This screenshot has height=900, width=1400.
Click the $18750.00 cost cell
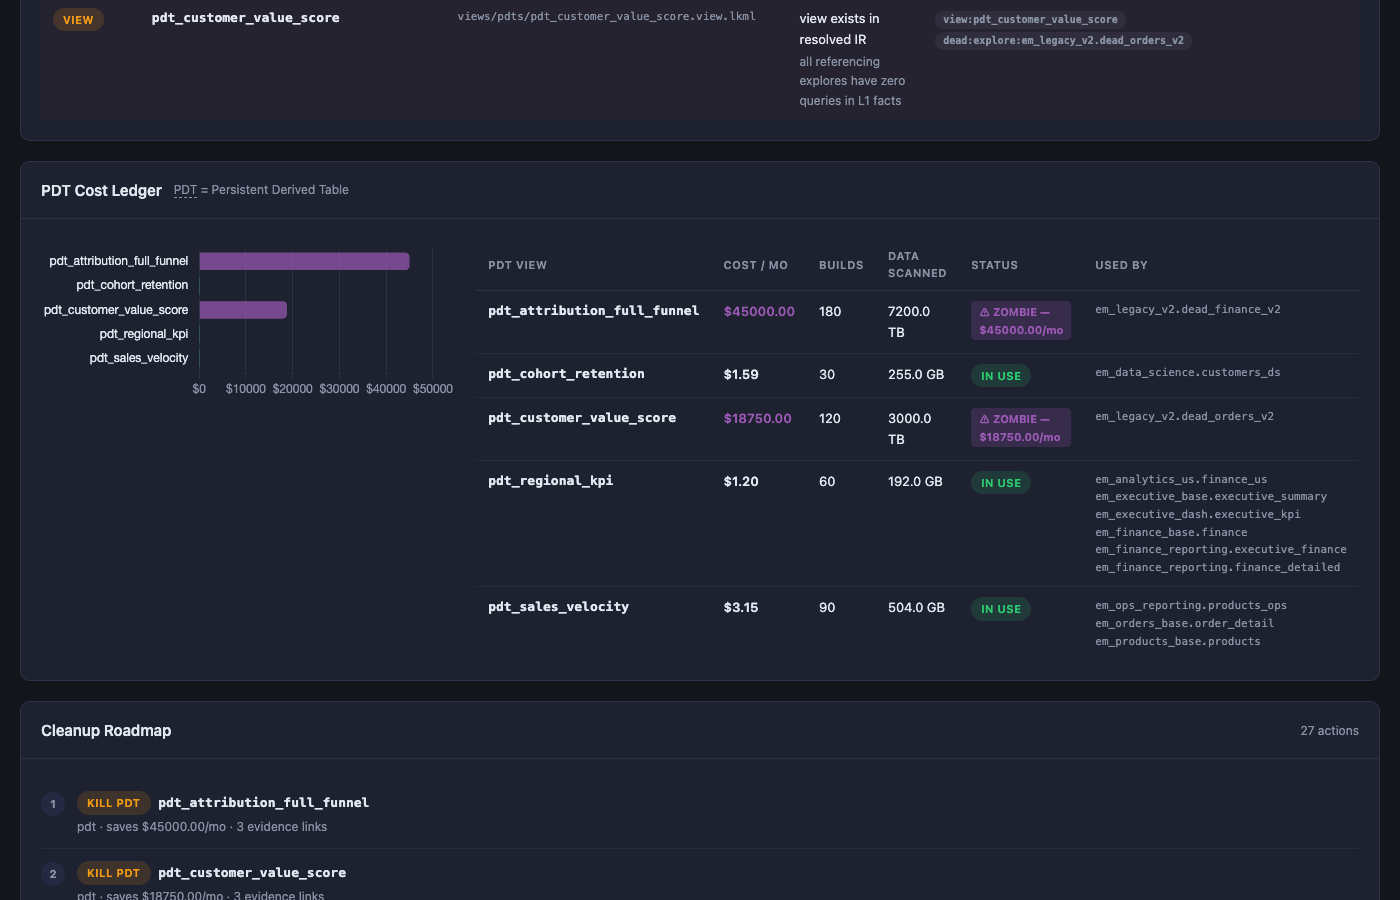point(757,419)
